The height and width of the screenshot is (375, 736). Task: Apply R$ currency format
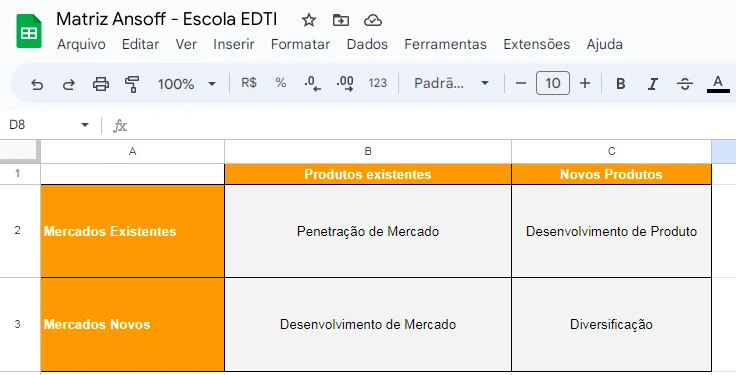pyautogui.click(x=249, y=83)
